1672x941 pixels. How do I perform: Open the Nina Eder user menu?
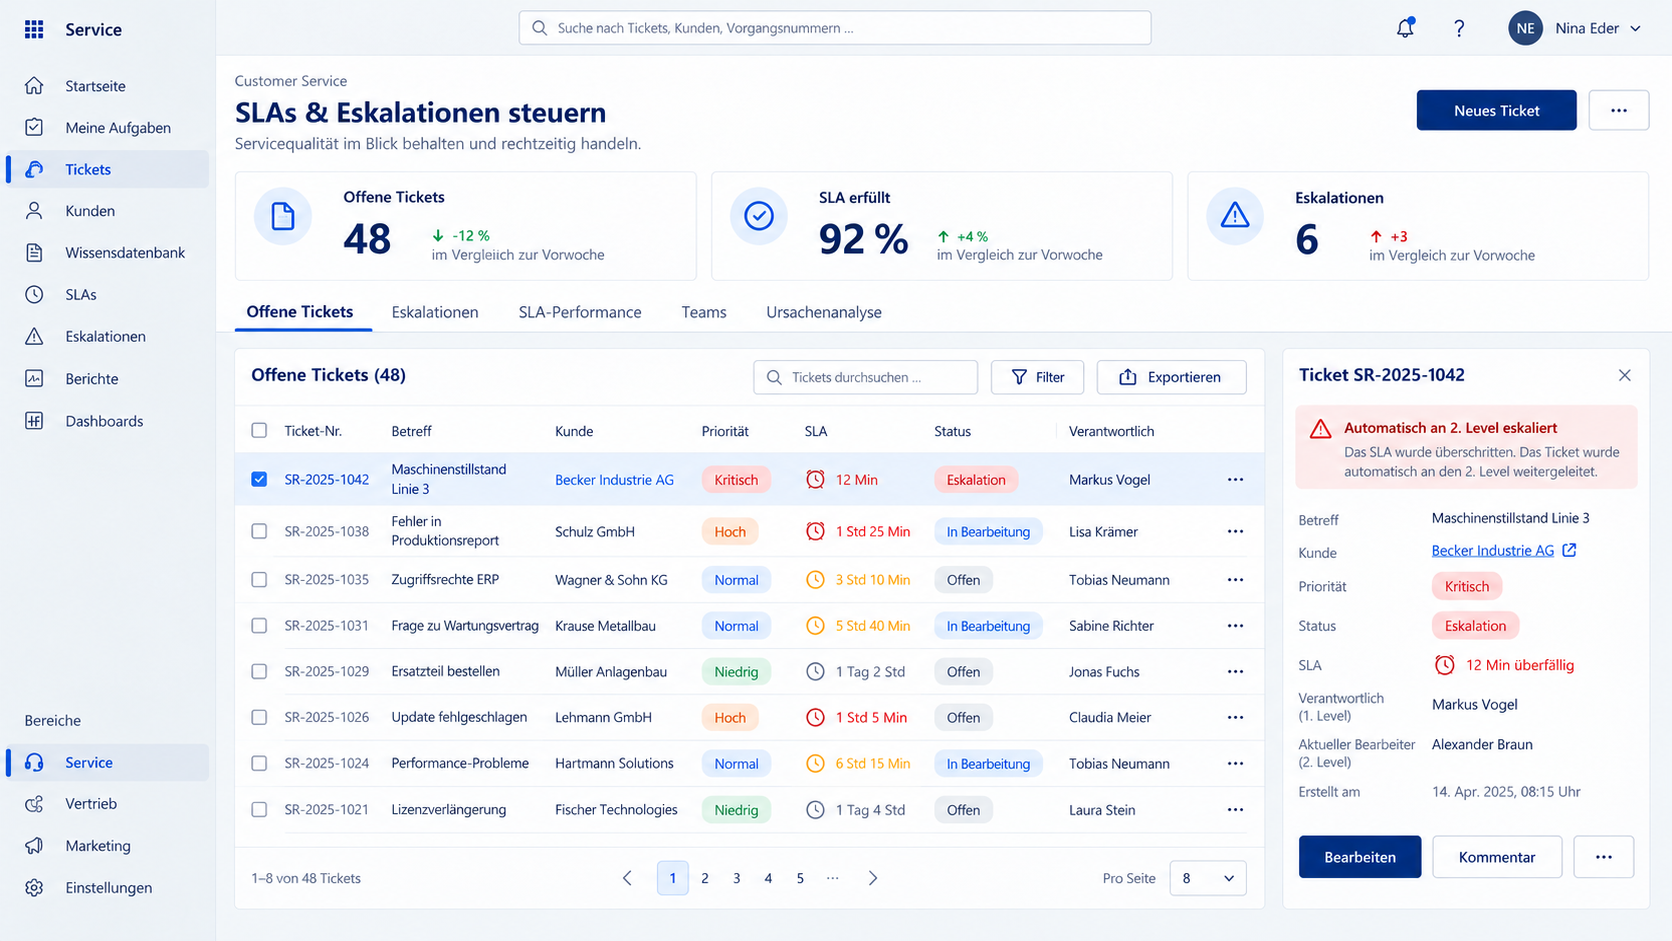[x=1576, y=28]
